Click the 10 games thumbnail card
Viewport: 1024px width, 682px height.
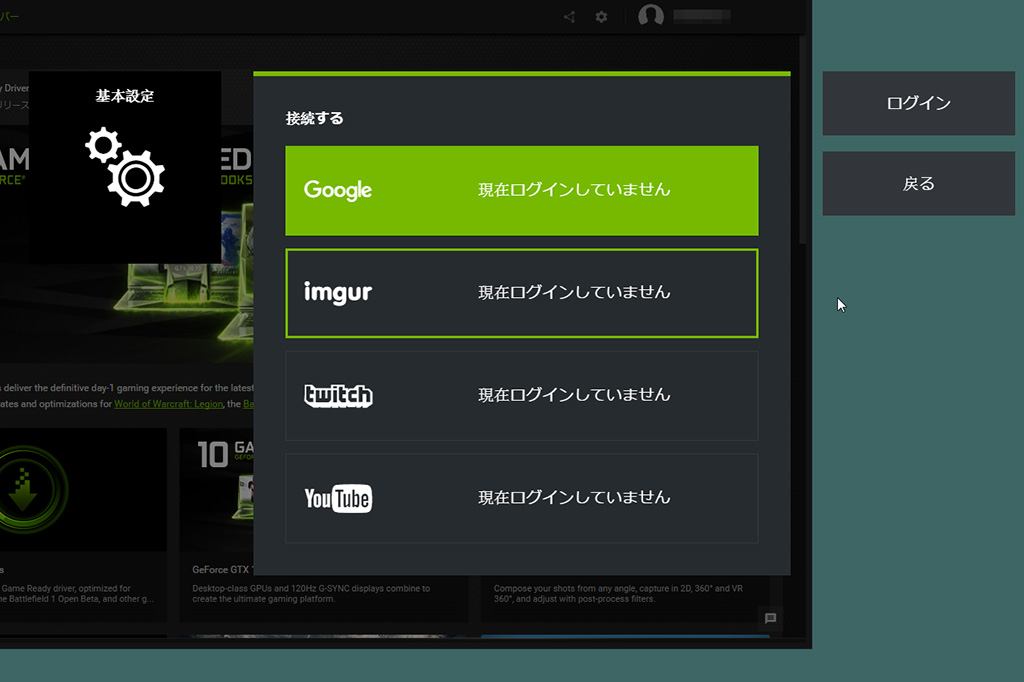[217, 489]
